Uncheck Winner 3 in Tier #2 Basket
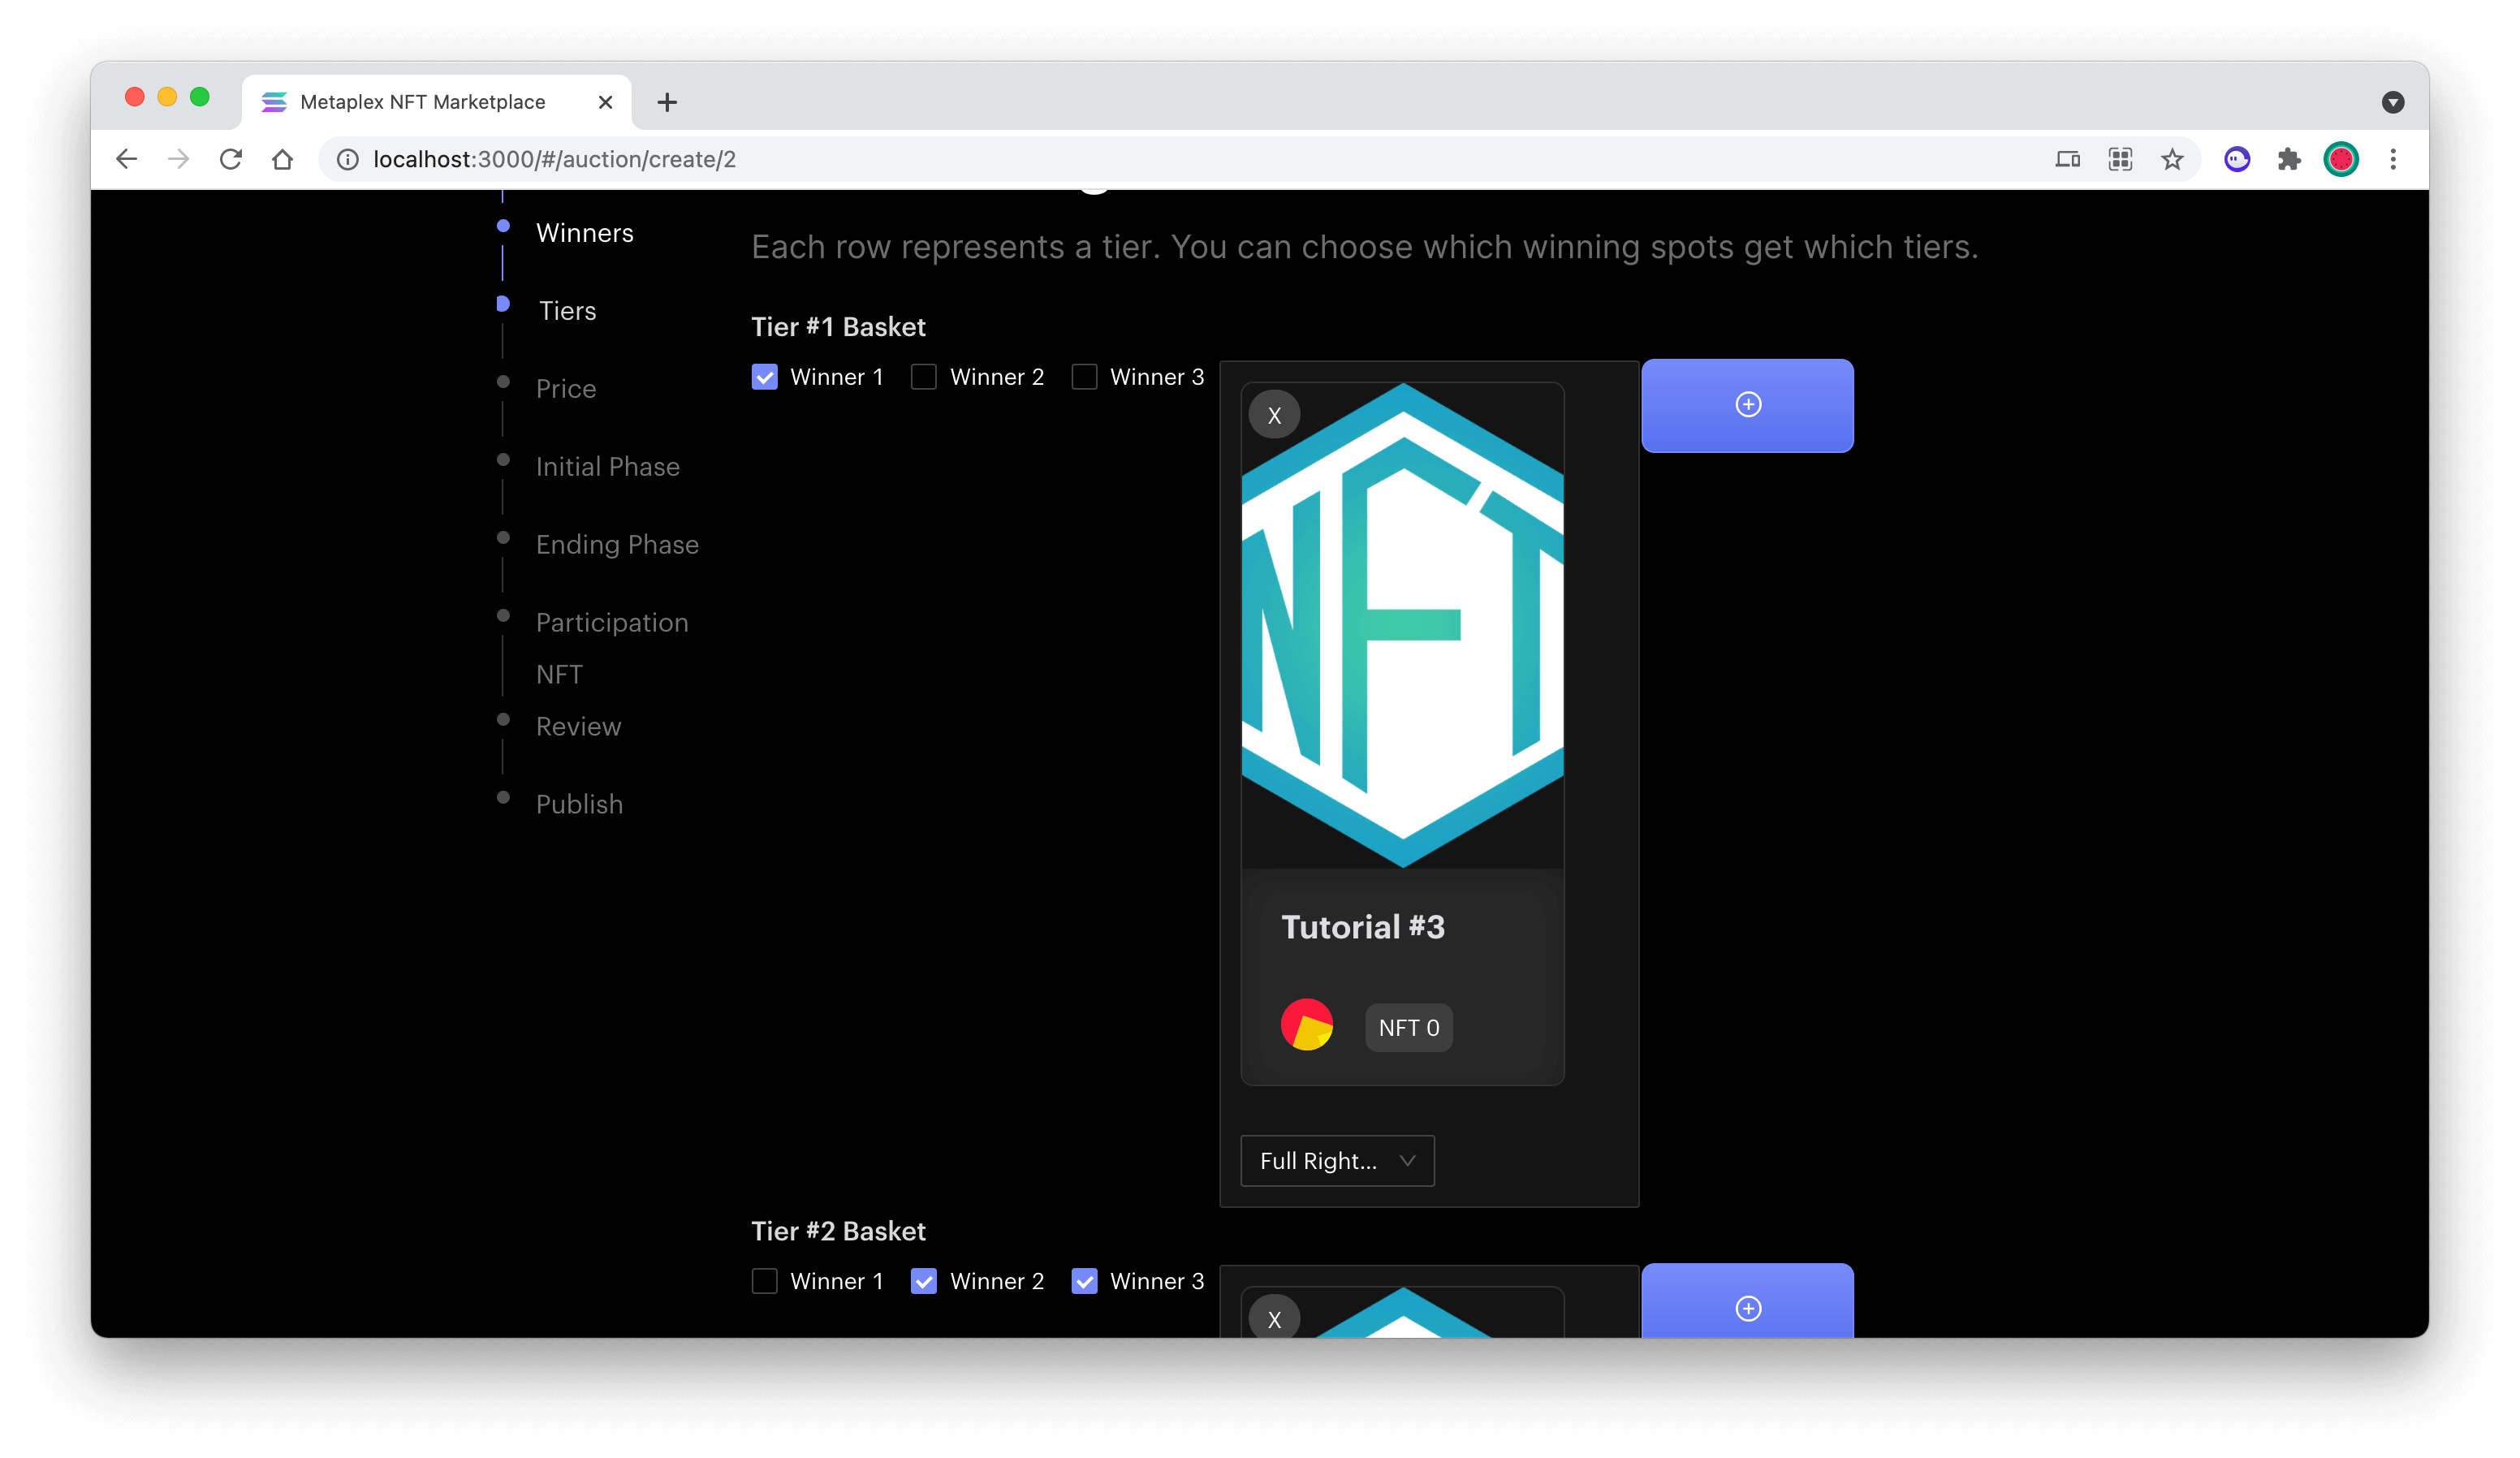This screenshot has height=1458, width=2520. click(x=1084, y=1281)
